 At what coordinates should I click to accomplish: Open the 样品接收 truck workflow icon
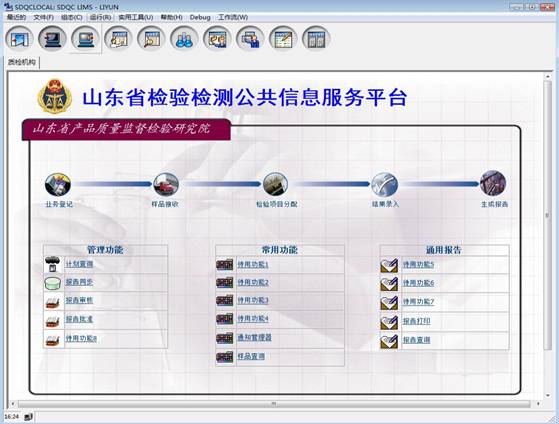(166, 184)
